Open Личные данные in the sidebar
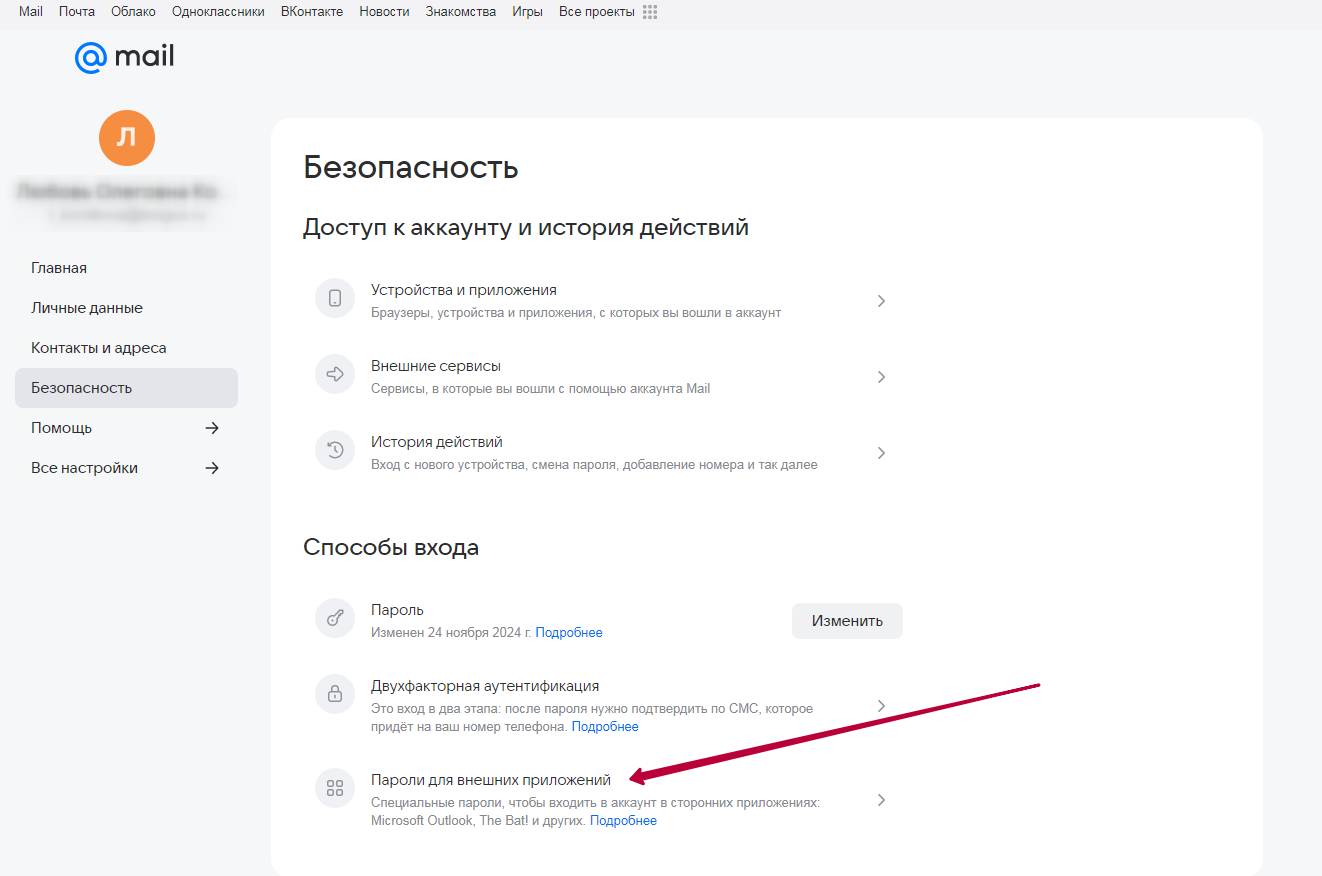Image resolution: width=1322 pixels, height=876 pixels. click(x=87, y=308)
